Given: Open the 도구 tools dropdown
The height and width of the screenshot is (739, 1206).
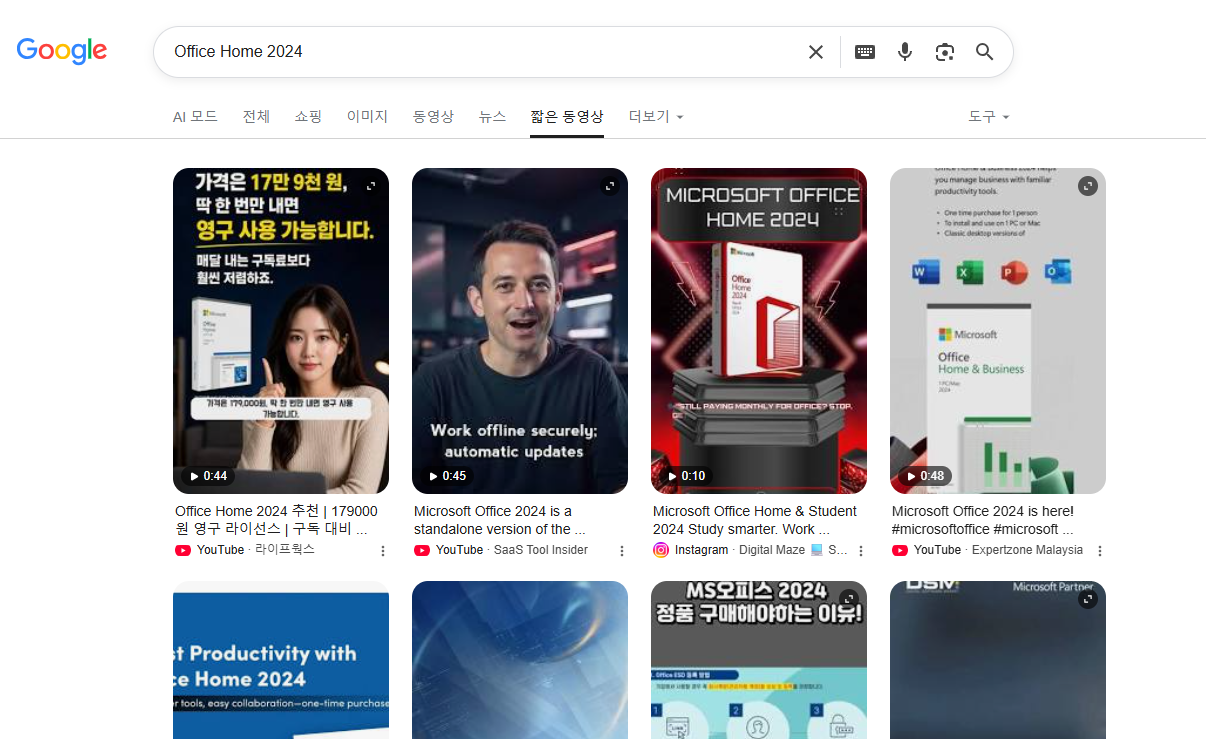Looking at the screenshot, I should pyautogui.click(x=989, y=117).
